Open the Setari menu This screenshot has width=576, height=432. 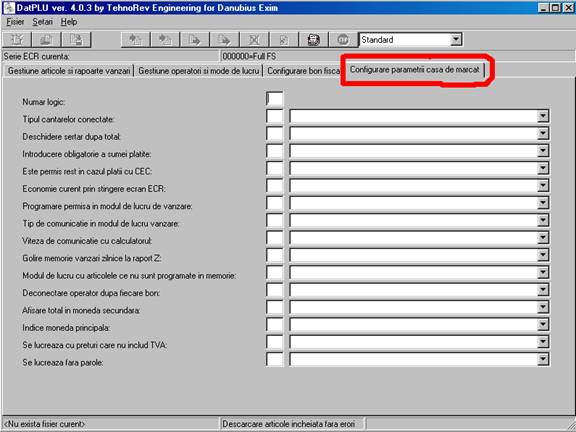43,22
